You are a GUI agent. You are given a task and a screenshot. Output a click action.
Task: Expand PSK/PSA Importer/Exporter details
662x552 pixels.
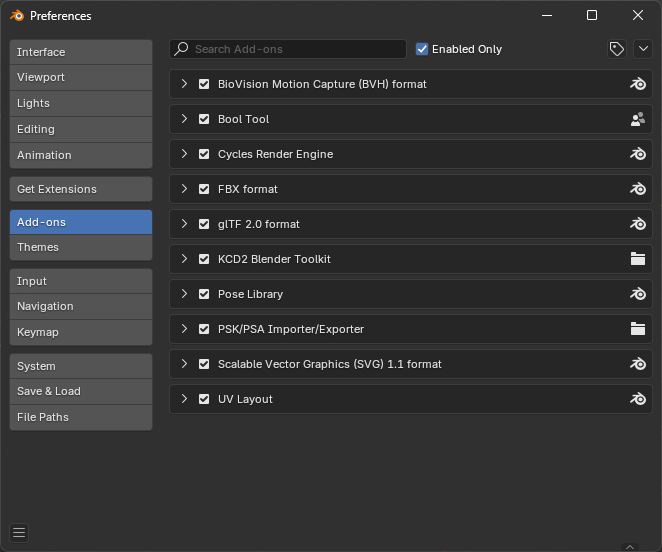tap(184, 329)
